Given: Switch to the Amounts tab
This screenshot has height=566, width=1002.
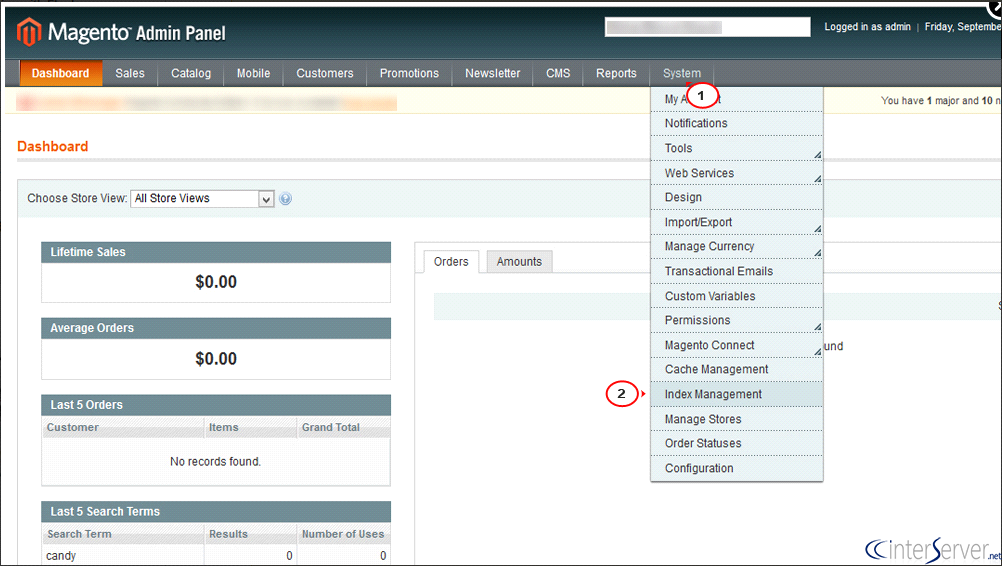Looking at the screenshot, I should point(519,262).
